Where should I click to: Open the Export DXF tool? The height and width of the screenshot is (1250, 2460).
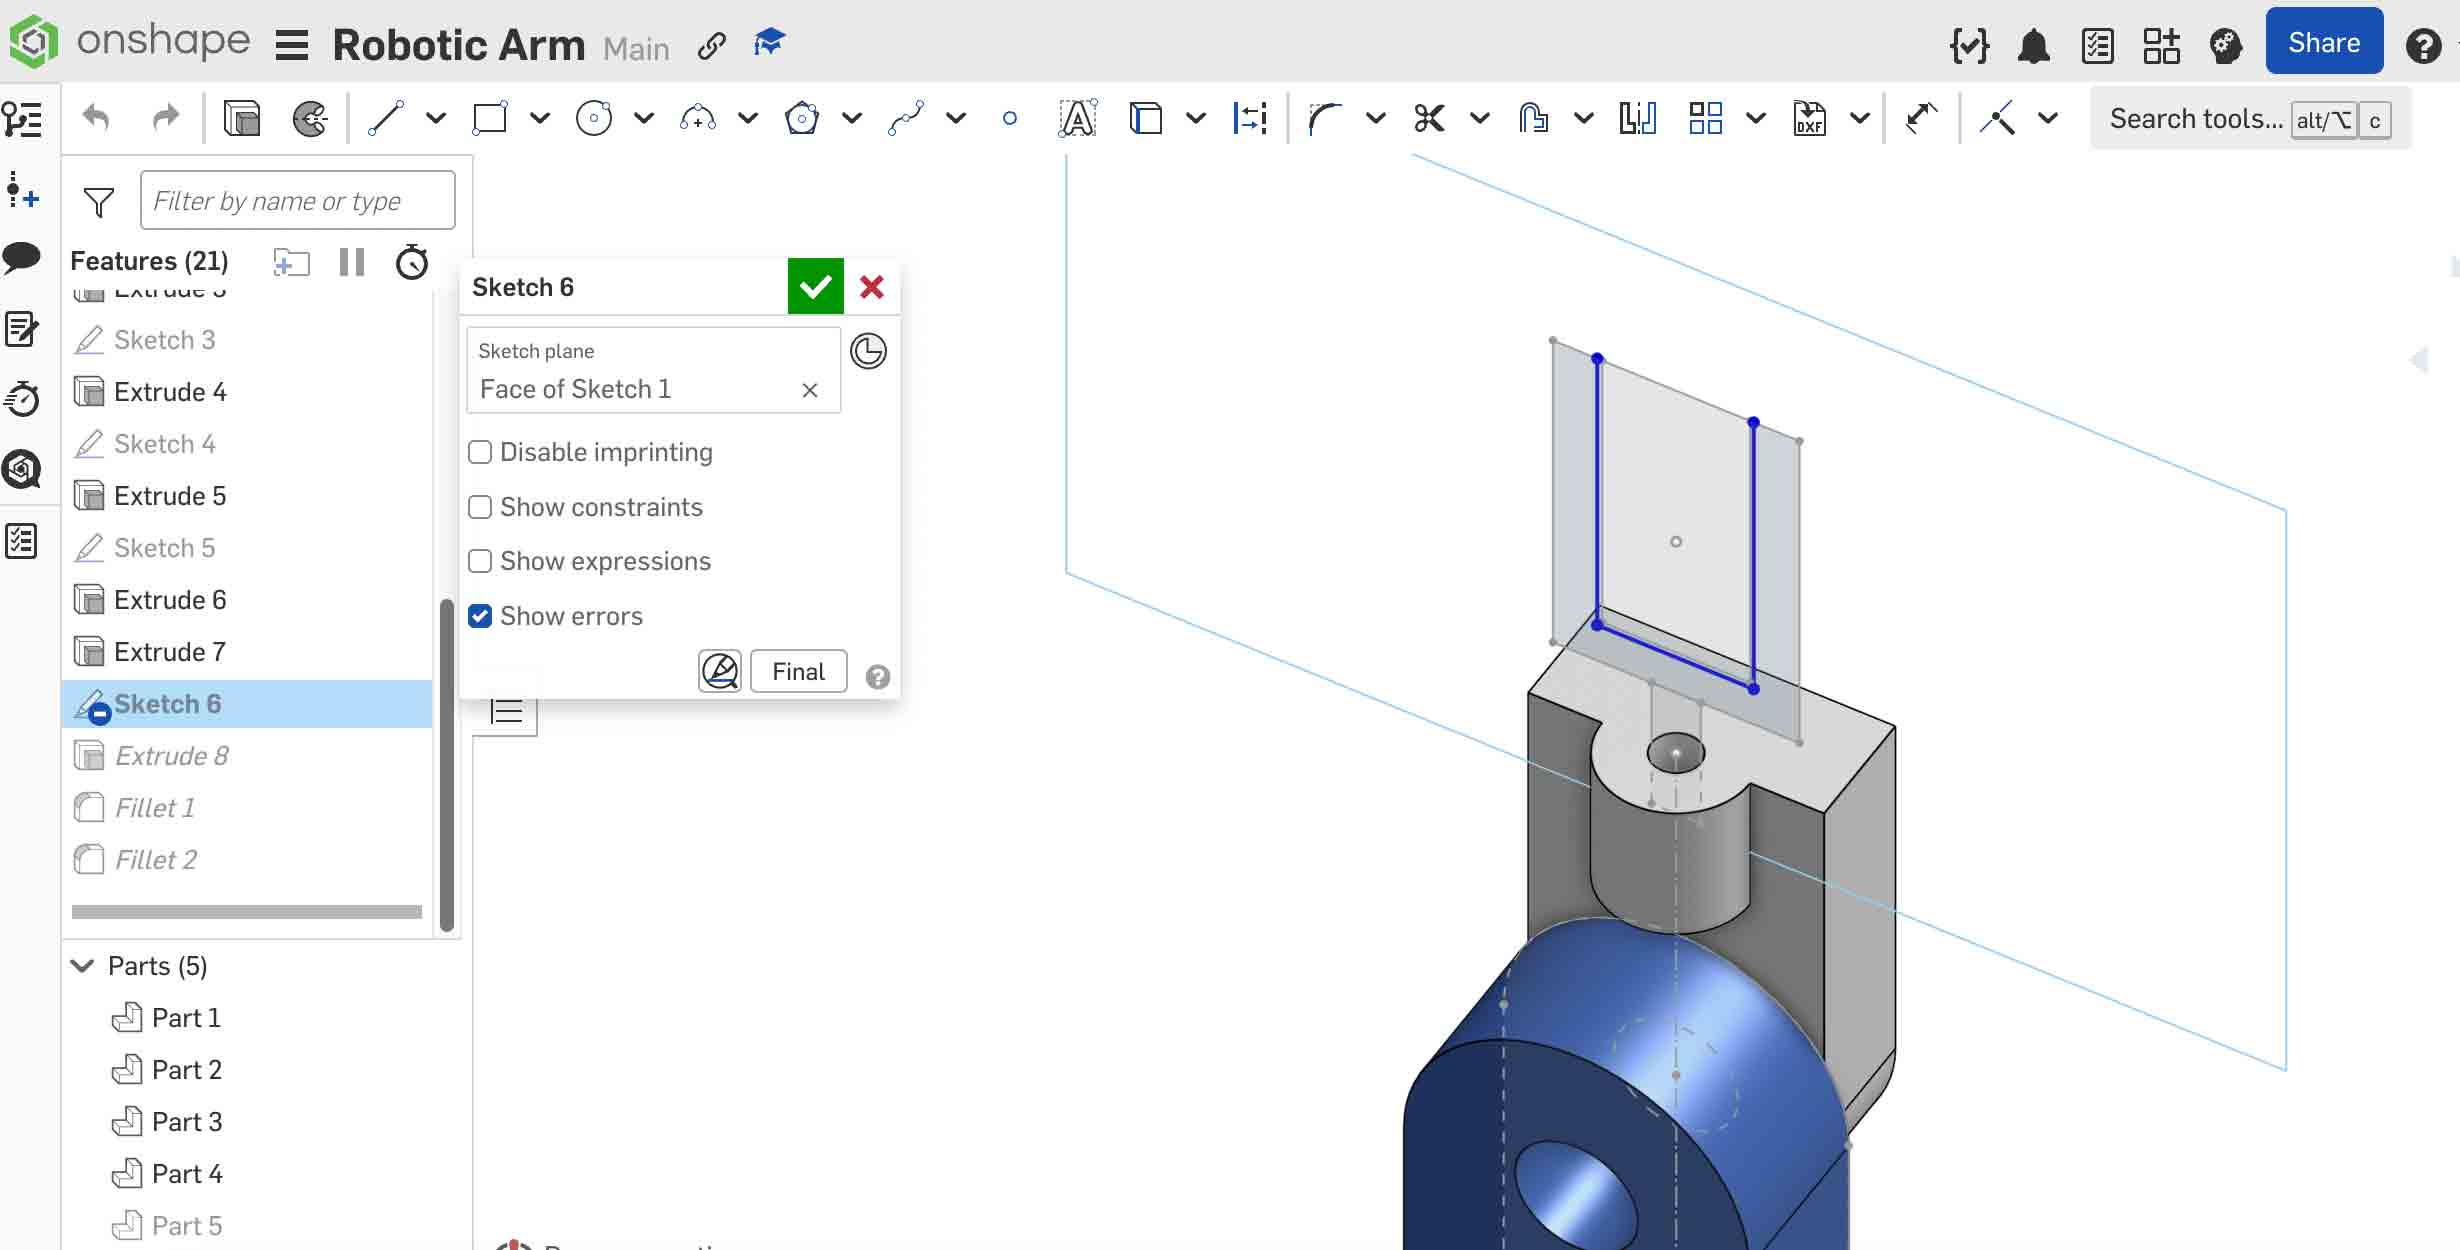click(x=1810, y=118)
